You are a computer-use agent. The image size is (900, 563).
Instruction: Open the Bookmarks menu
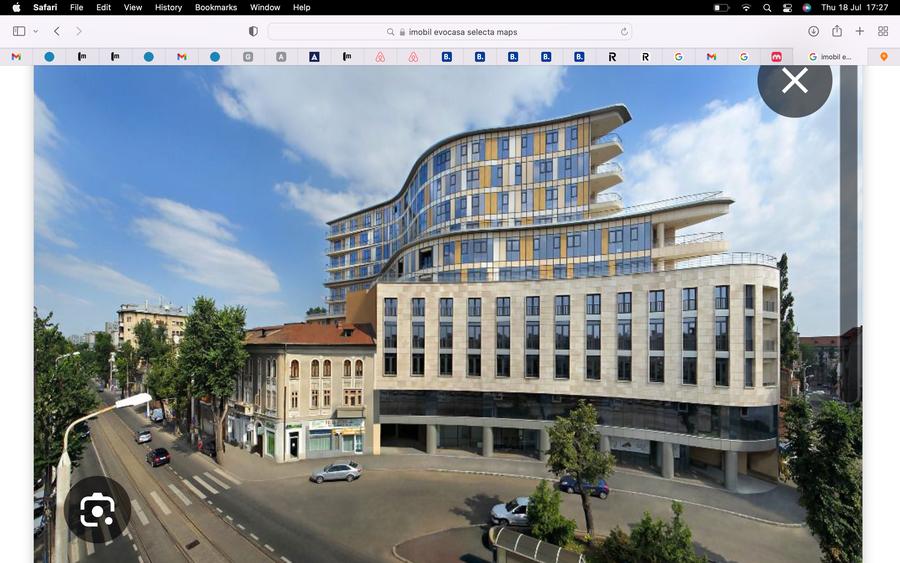(x=216, y=7)
